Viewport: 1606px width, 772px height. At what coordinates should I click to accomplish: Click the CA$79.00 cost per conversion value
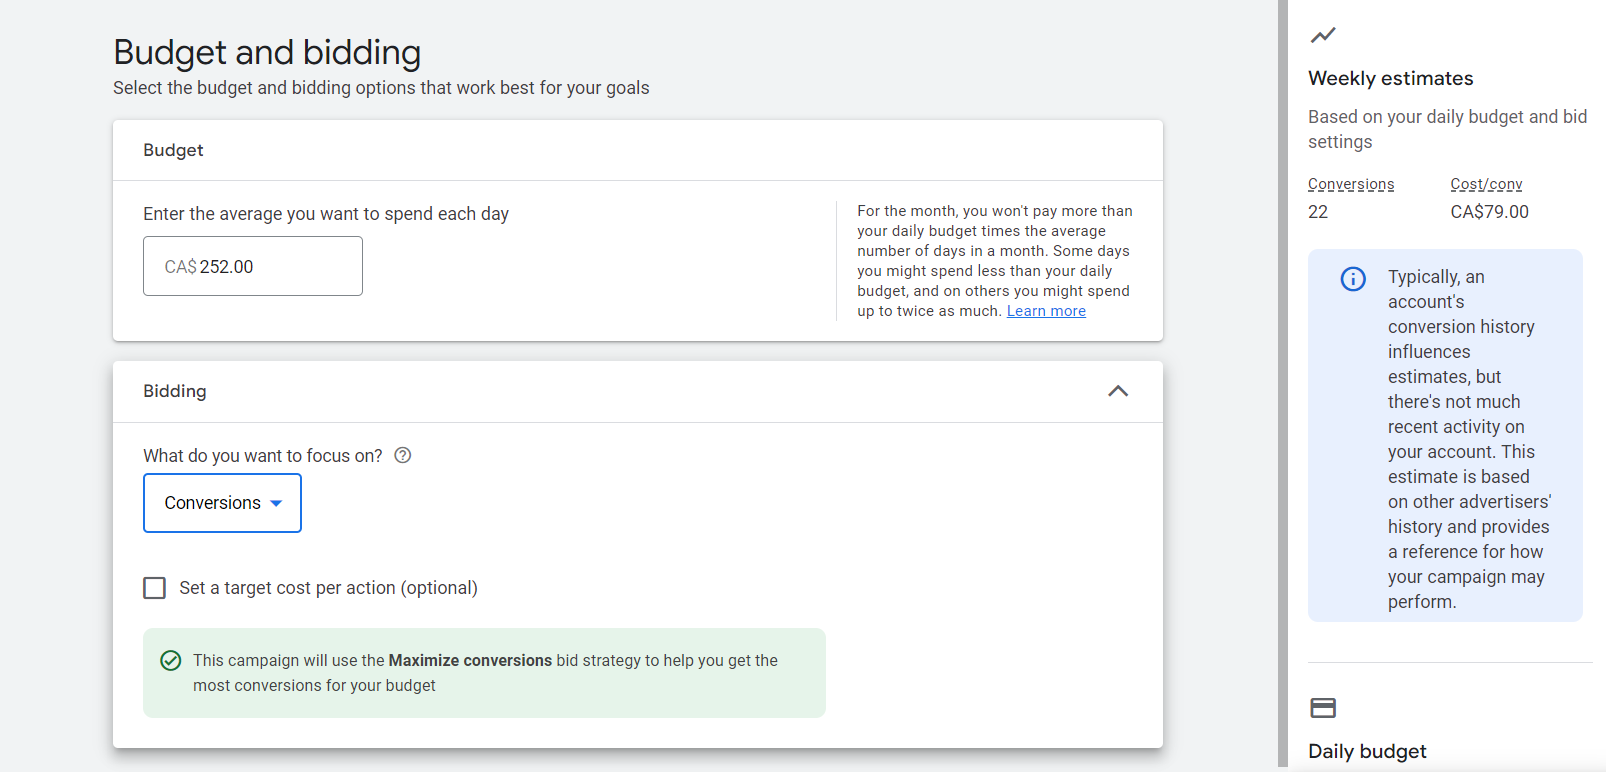point(1489,212)
